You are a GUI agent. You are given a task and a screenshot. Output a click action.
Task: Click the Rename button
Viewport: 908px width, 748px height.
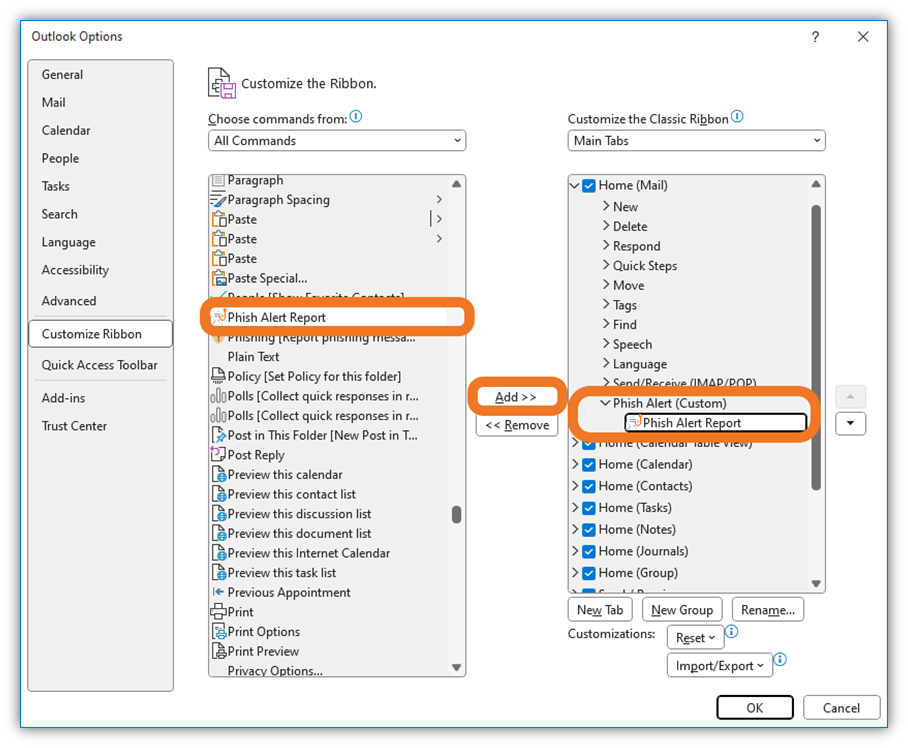[768, 610]
